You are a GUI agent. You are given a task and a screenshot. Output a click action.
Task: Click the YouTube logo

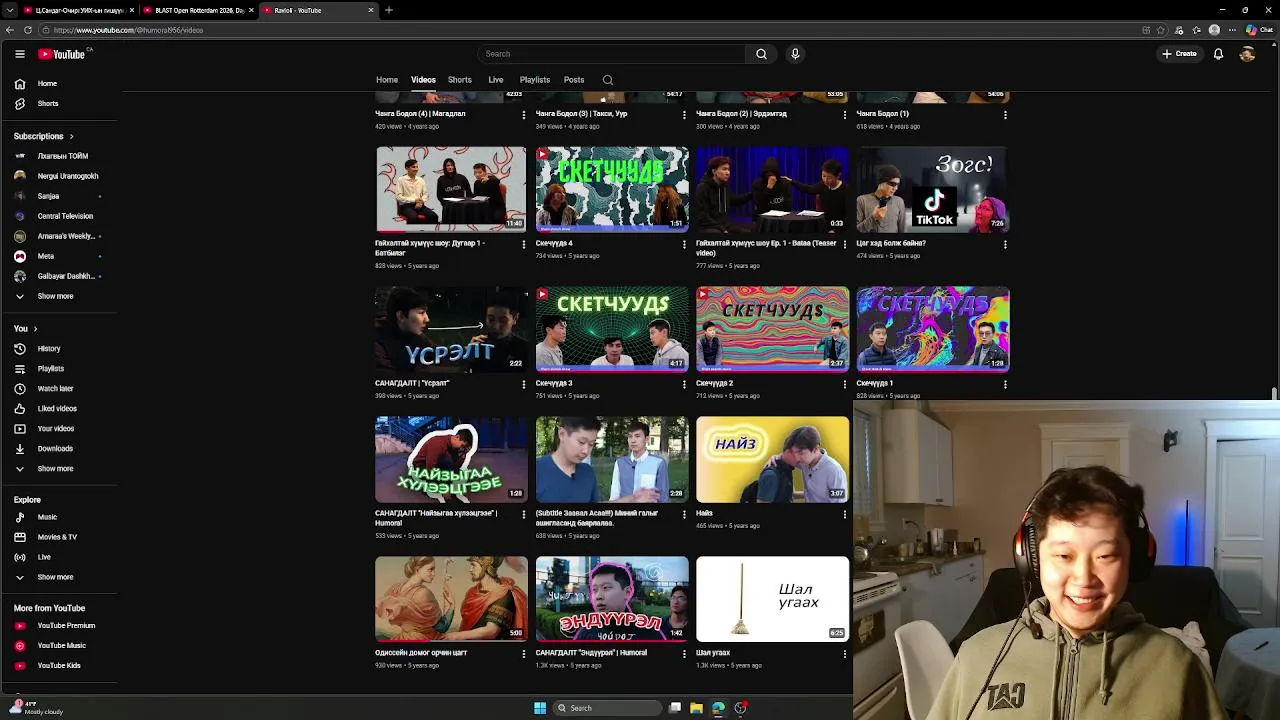63,54
